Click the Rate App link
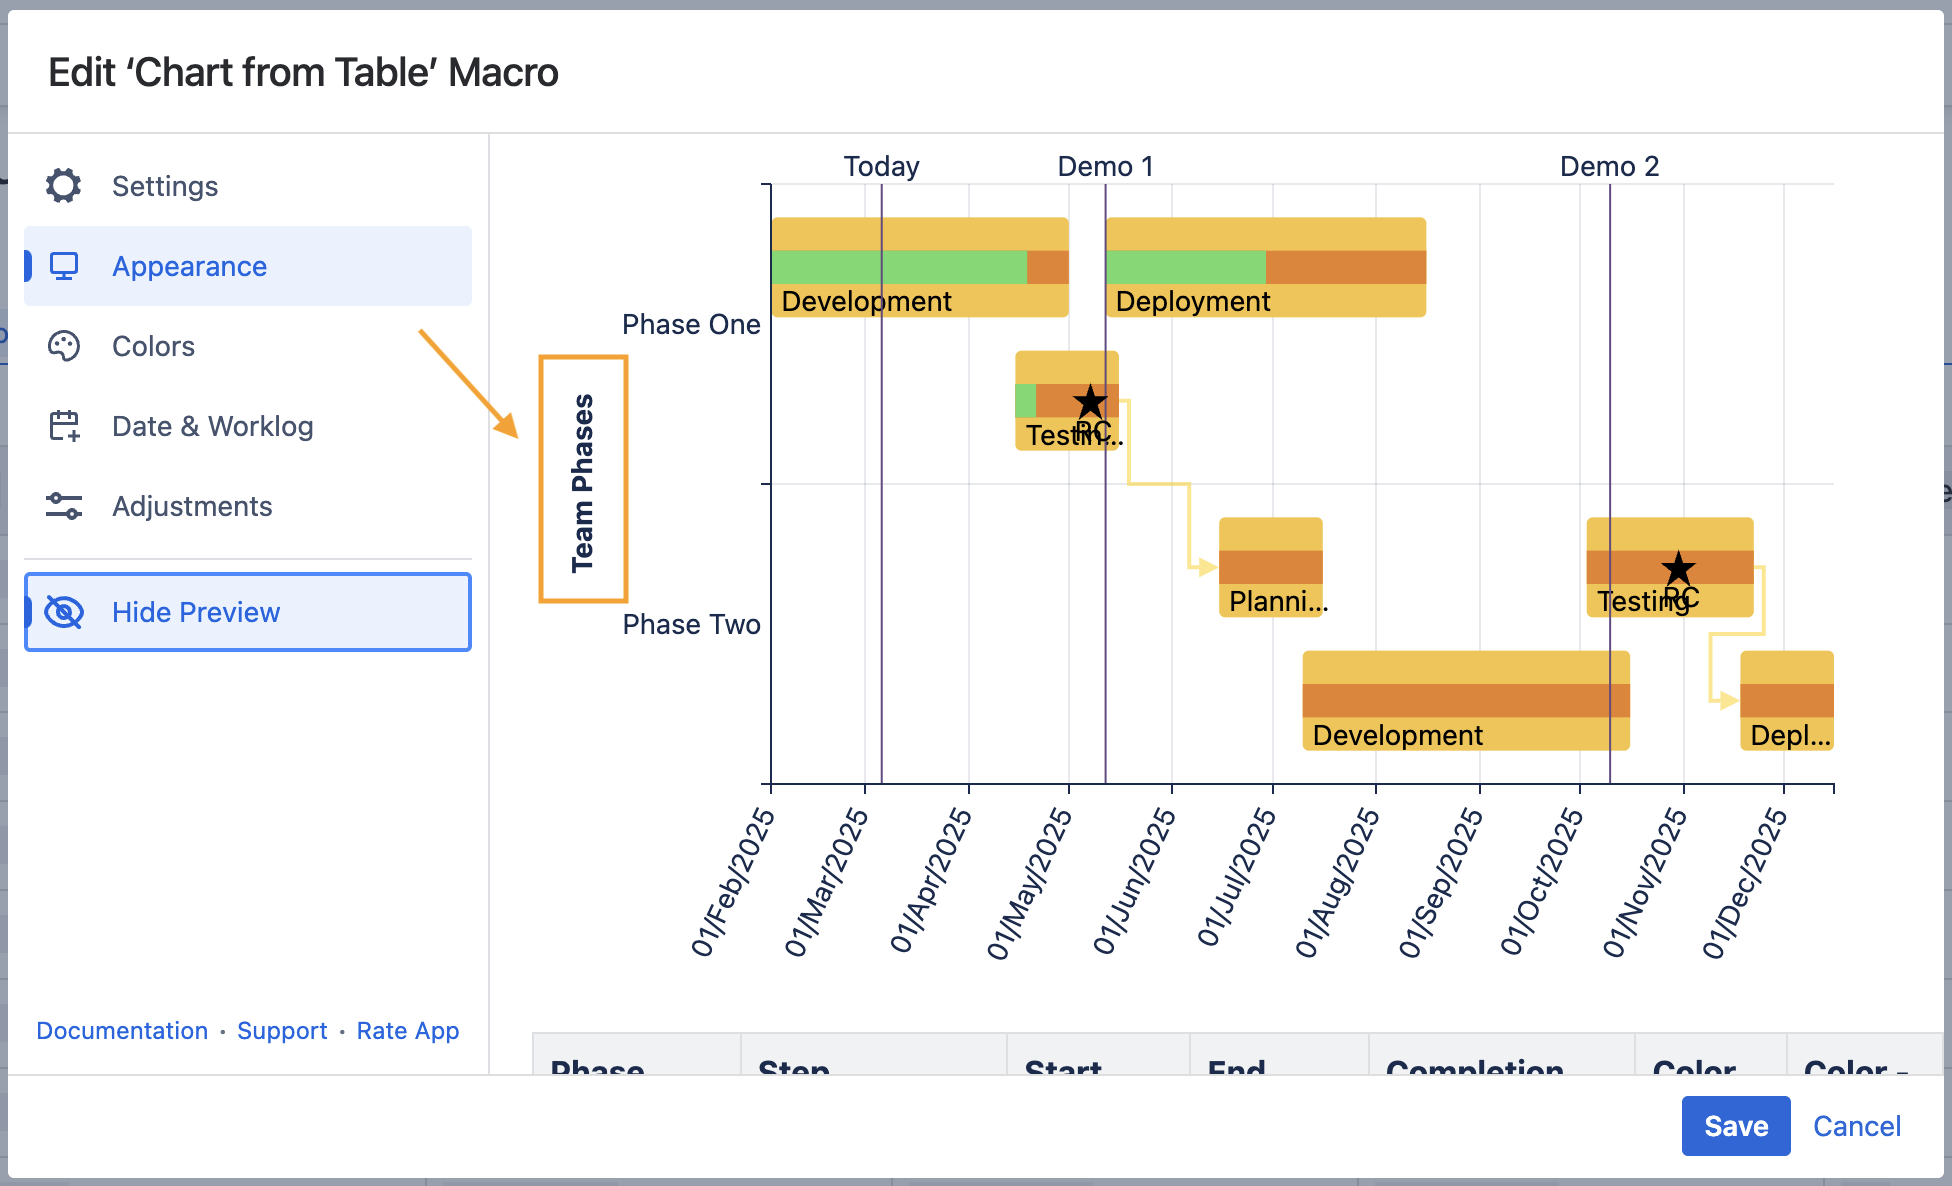The height and width of the screenshot is (1186, 1952). 407,1030
